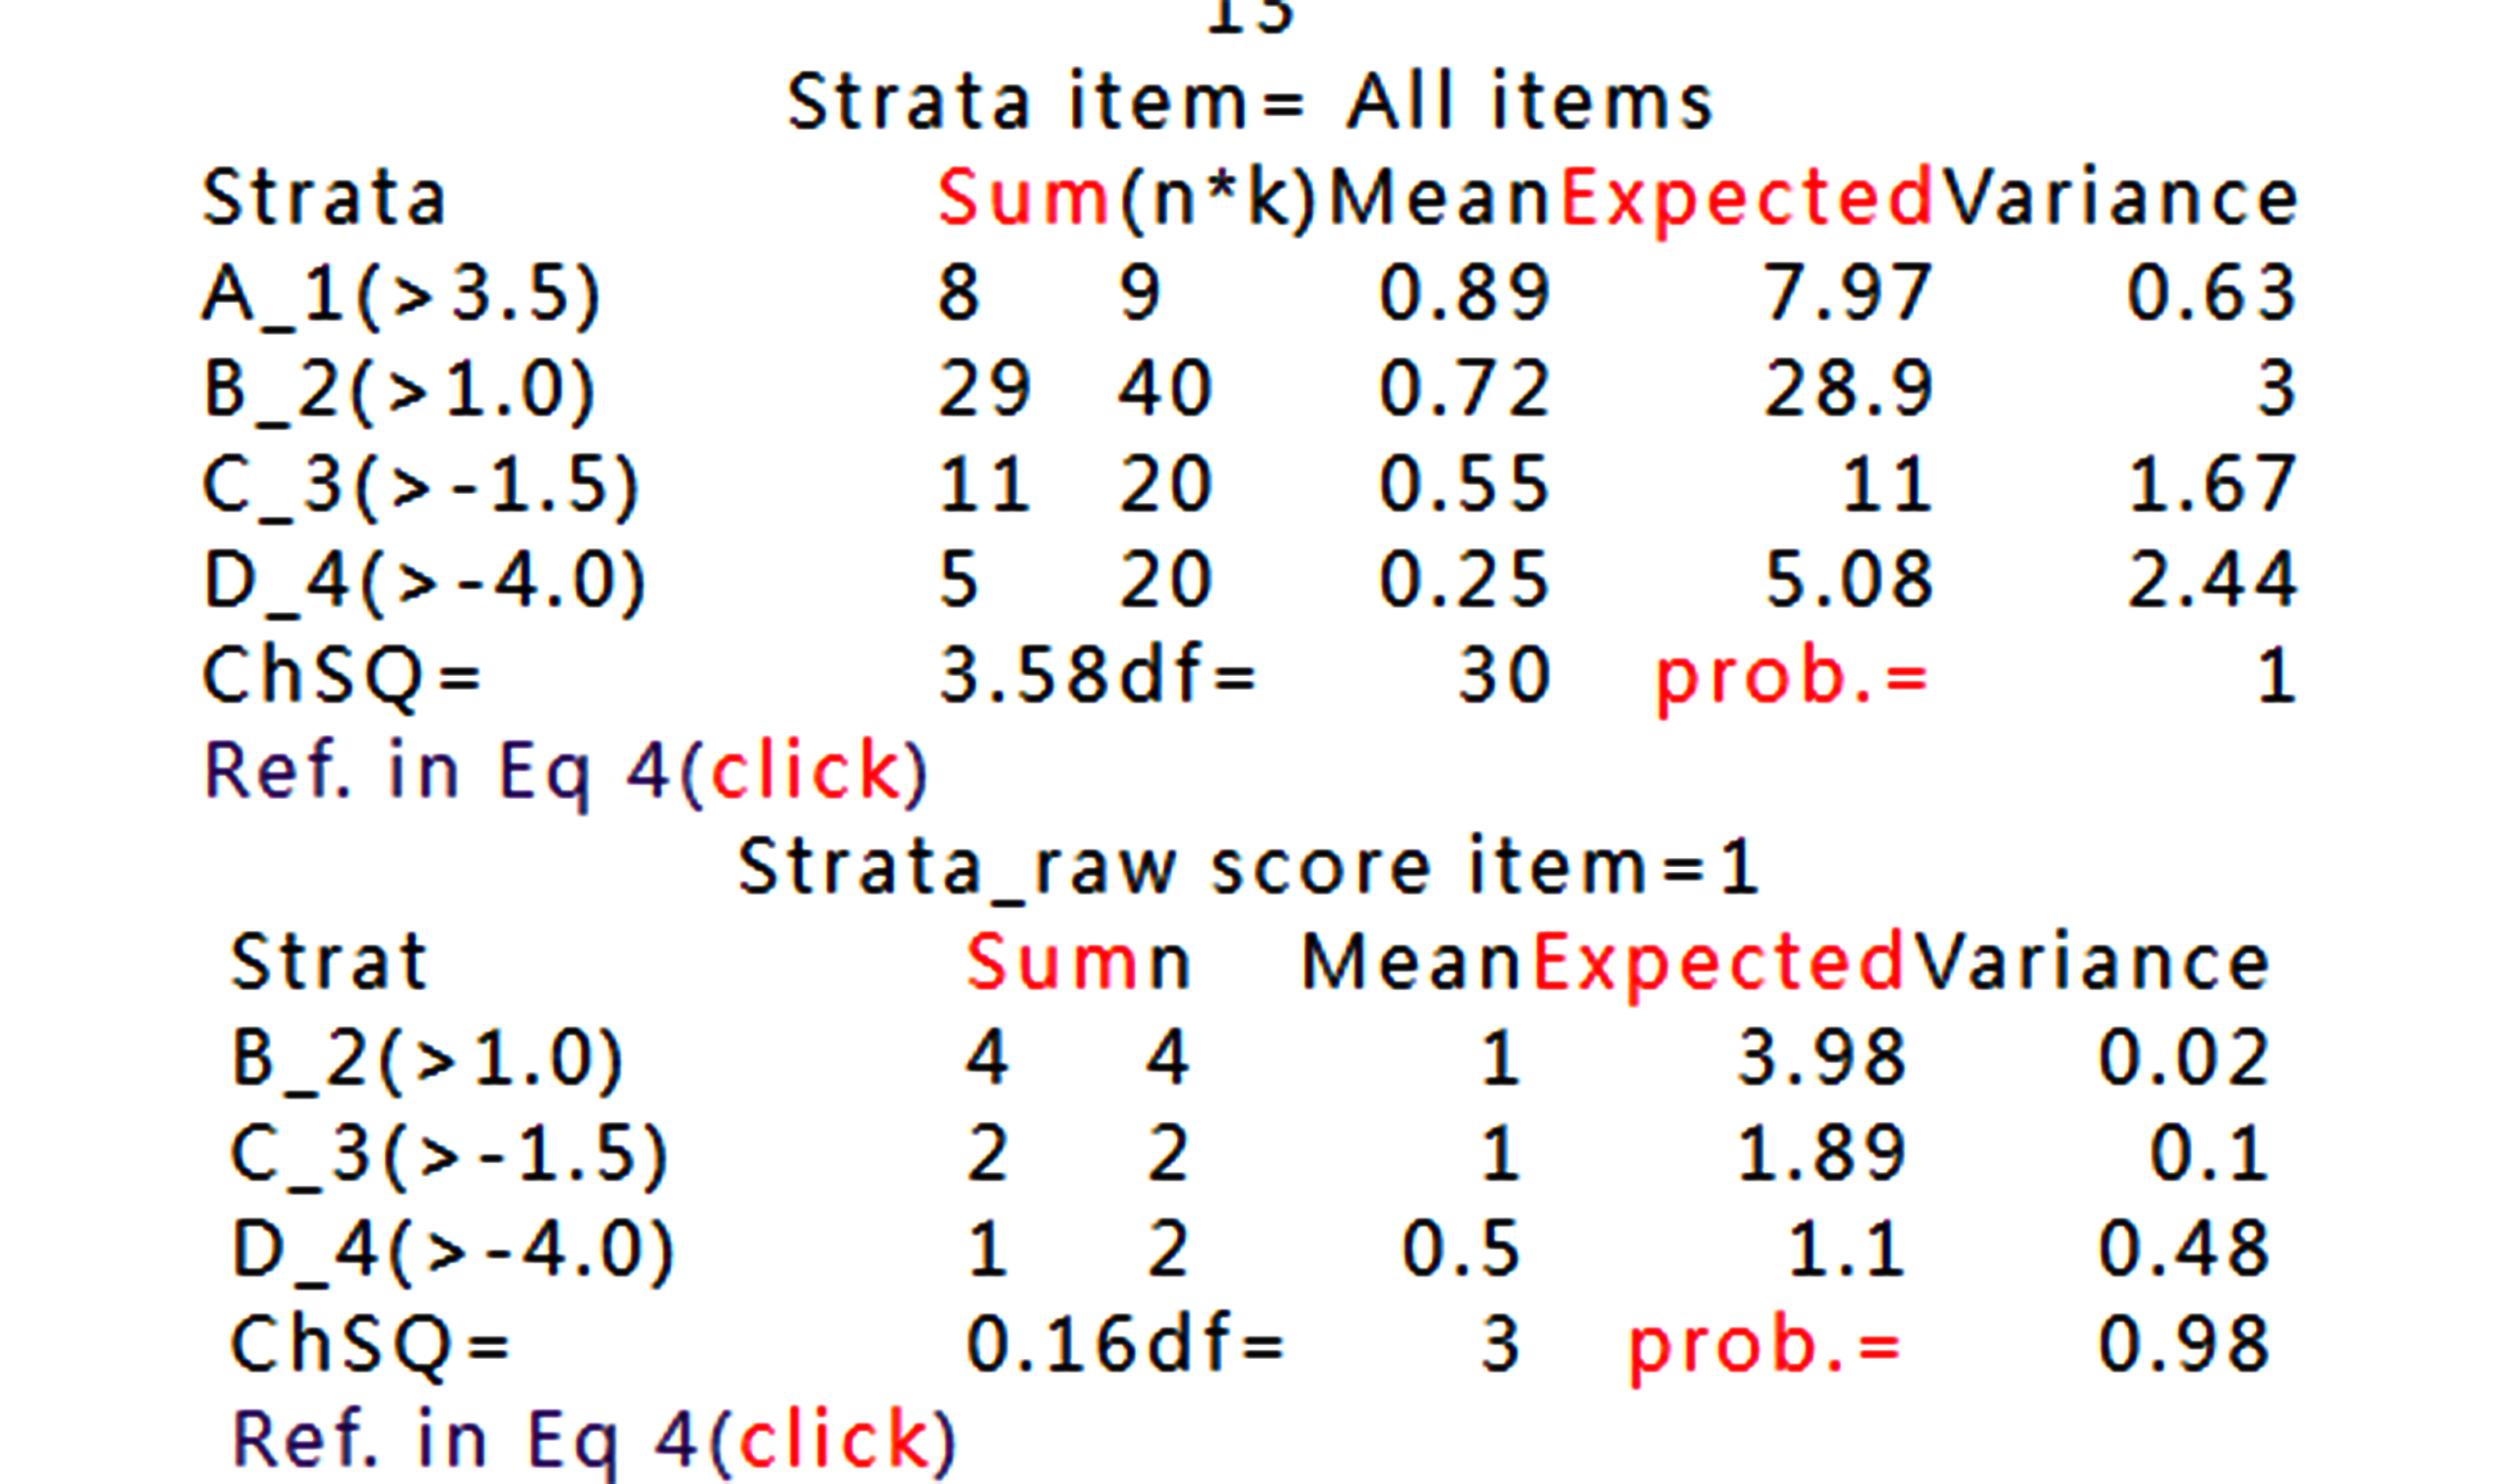Select the Expected value 28.9 cell
The height and width of the screenshot is (1484, 2499).
1848,389
